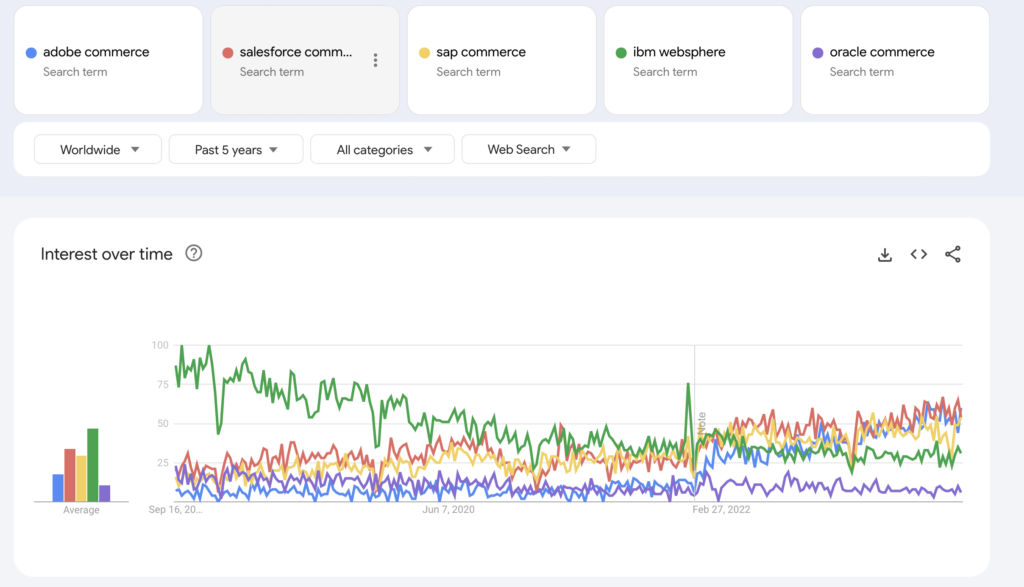Click the purple oracle commerce color dot

(x=818, y=52)
